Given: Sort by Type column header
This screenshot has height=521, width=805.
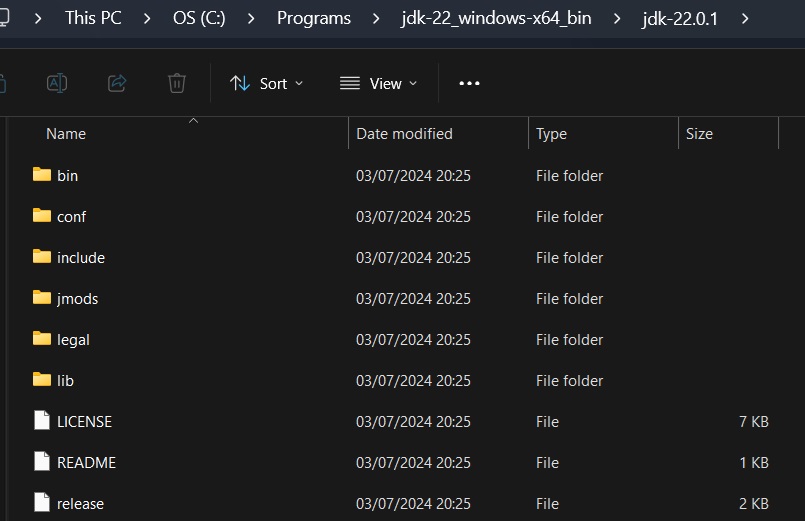Looking at the screenshot, I should (x=551, y=134).
